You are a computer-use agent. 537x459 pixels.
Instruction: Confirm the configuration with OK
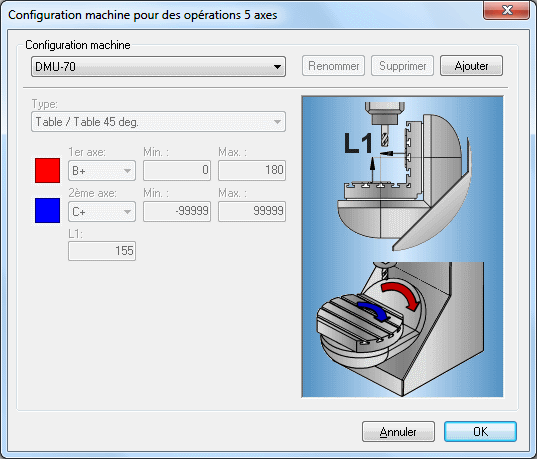click(480, 432)
